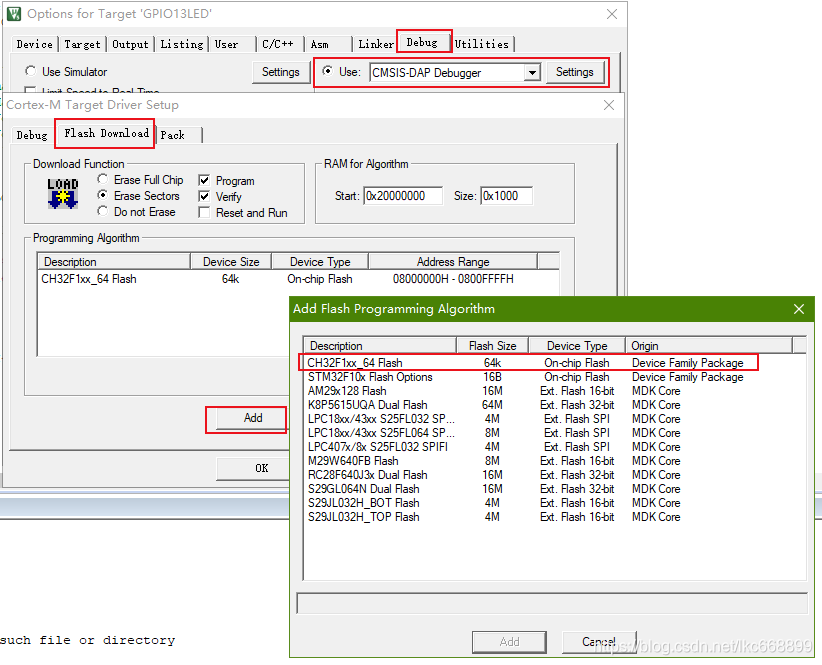The image size is (822, 665).
Task: Toggle the Verify checkbox
Action: click(204, 197)
